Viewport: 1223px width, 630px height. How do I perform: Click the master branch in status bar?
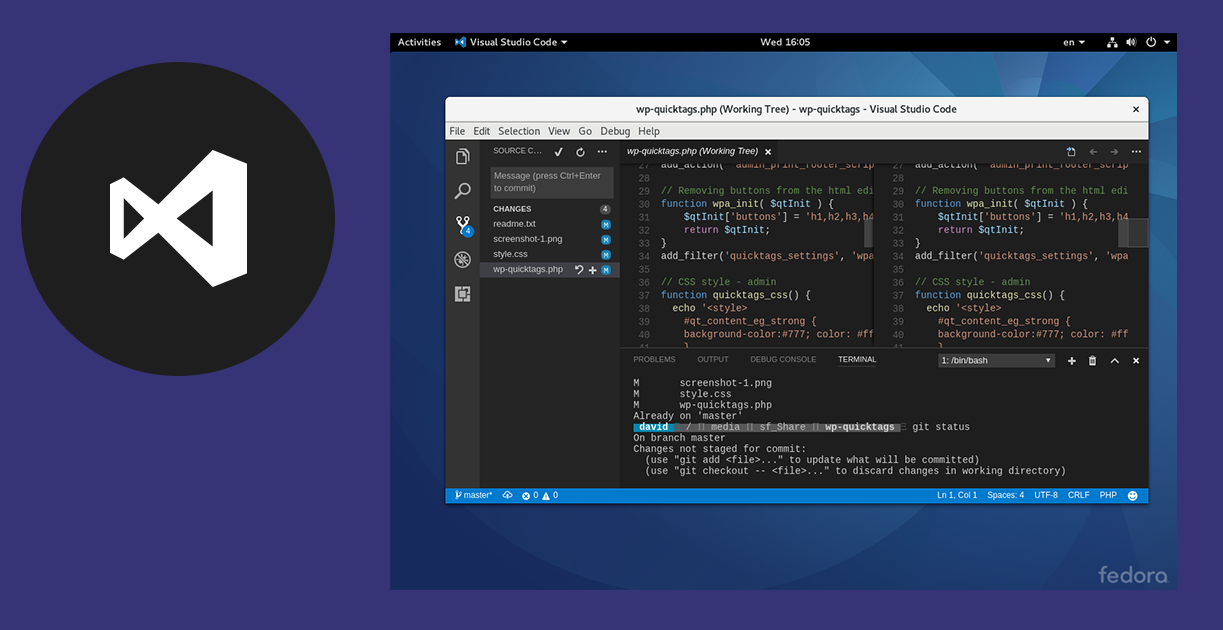pos(474,496)
